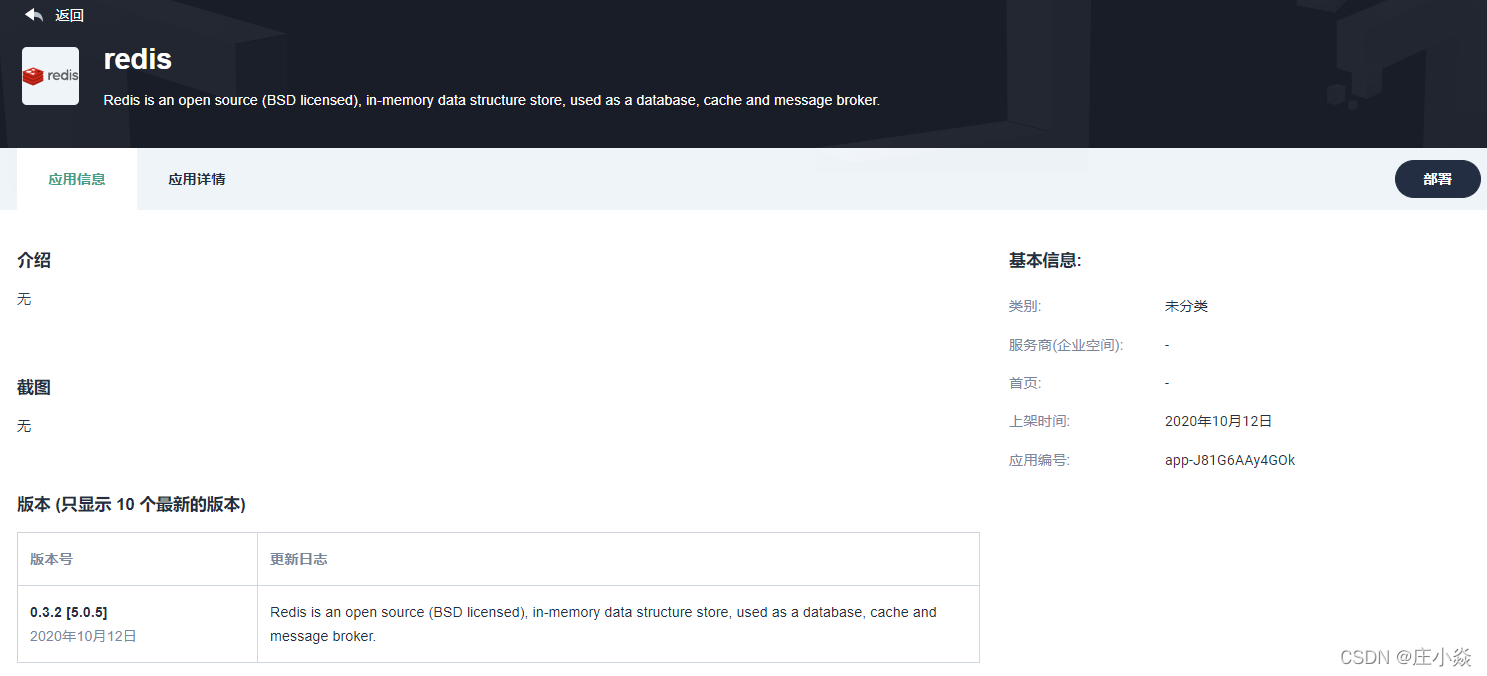The image size is (1487, 676).
Task: Select app ID app-J81G6AAy4GOk
Action: click(x=1230, y=460)
